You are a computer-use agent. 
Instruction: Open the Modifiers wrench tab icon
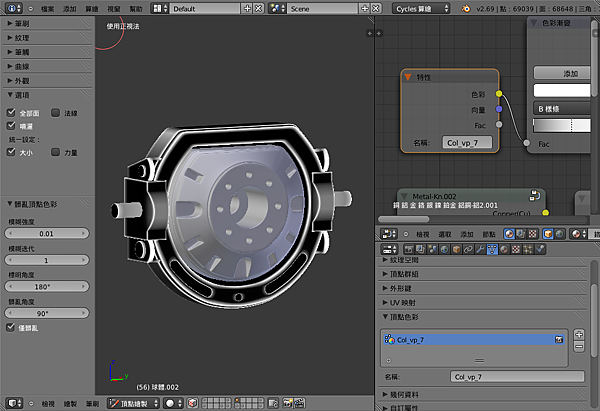[478, 249]
